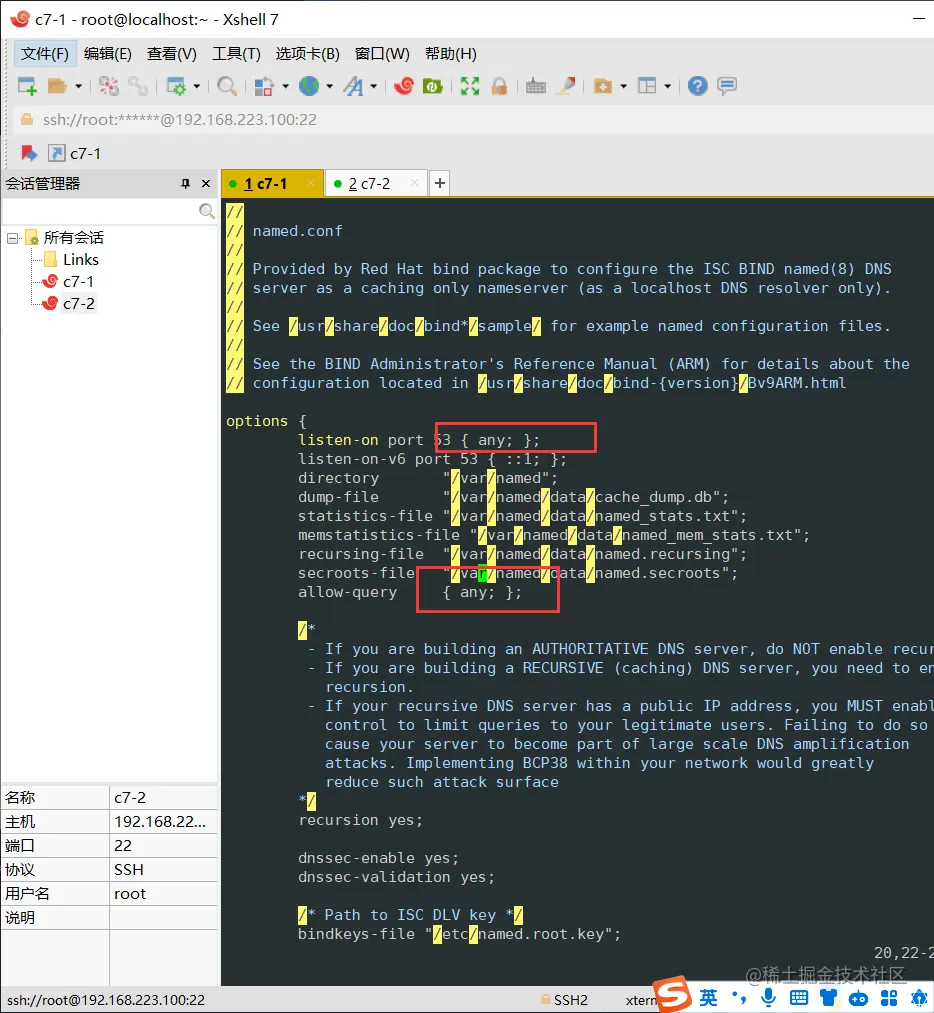Screen dimensions: 934x1013
Task: Open the 帮助(H) menu
Action: [450, 54]
